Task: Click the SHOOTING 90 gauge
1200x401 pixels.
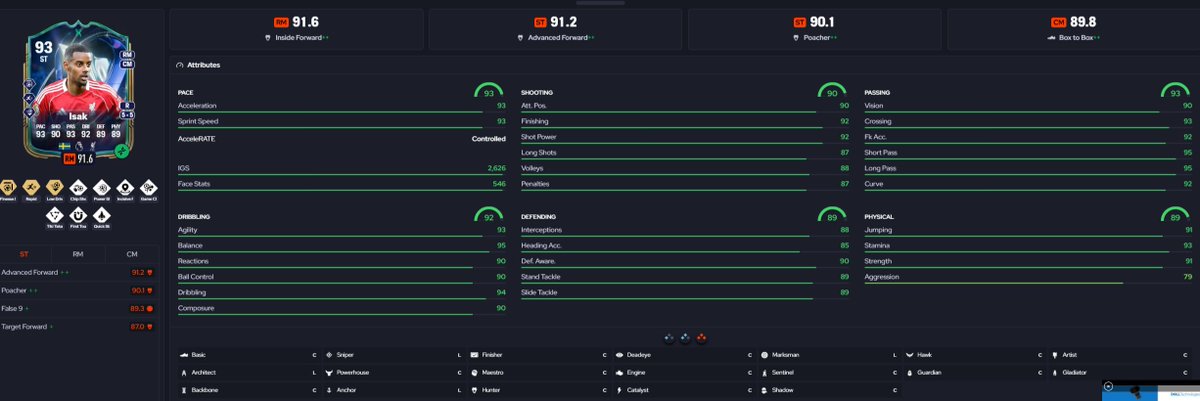Action: pyautogui.click(x=833, y=91)
